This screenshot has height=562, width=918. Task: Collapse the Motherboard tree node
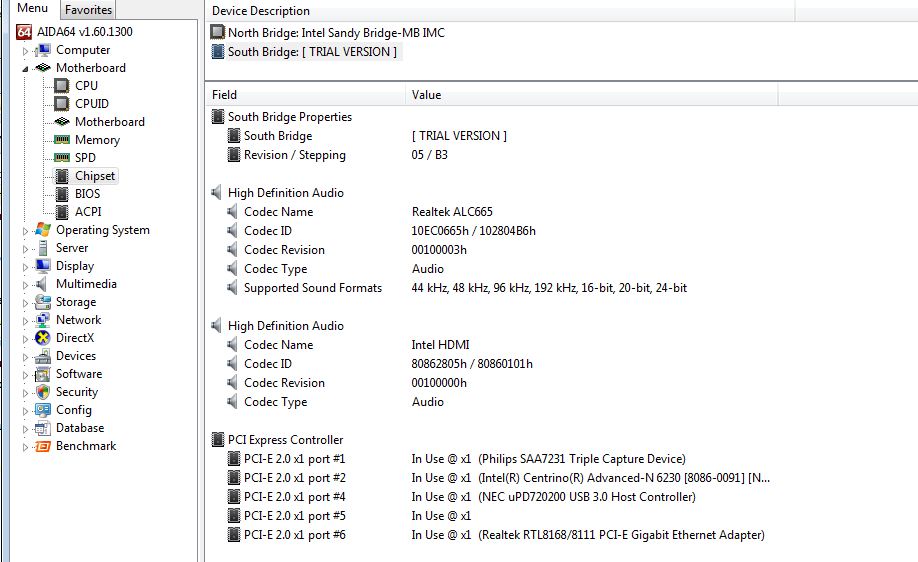coord(25,68)
